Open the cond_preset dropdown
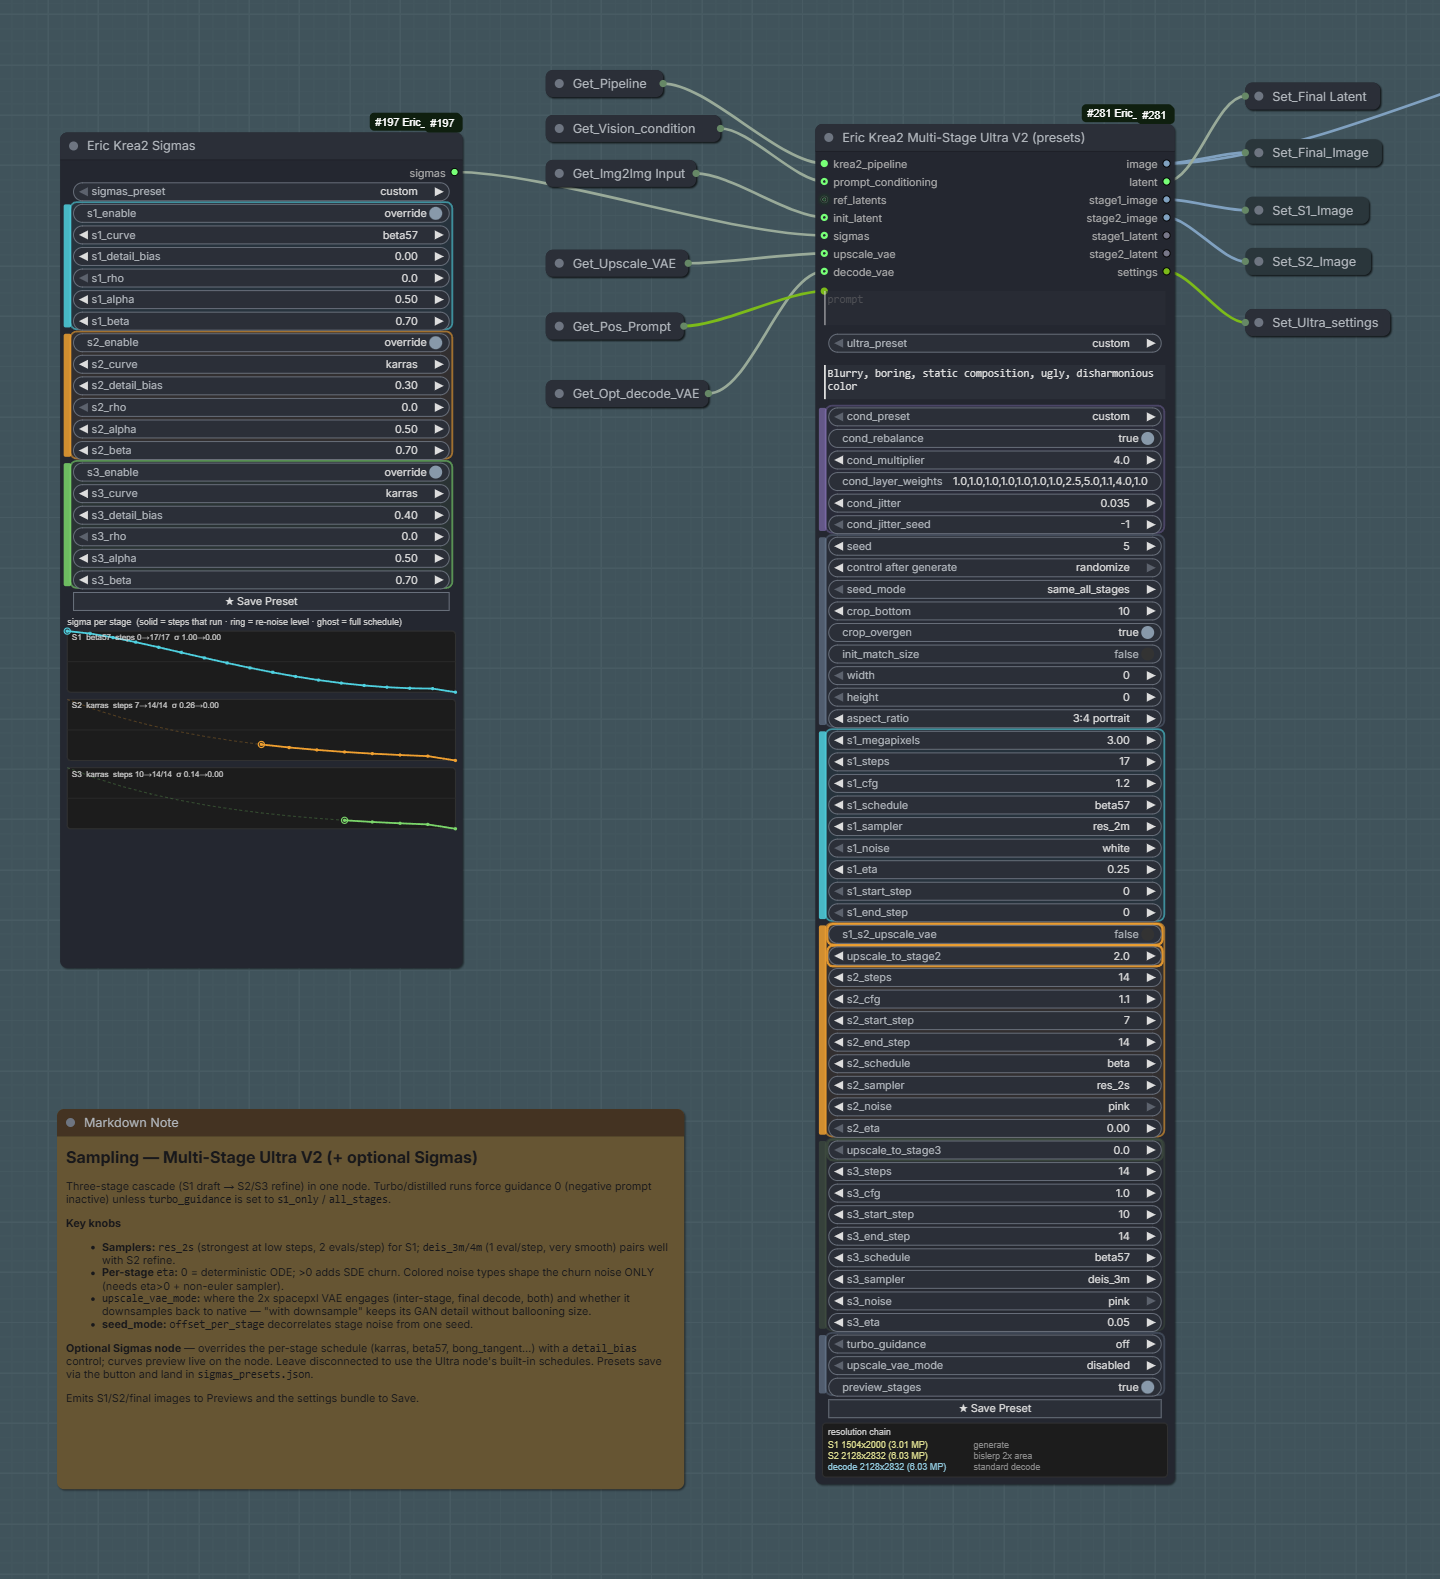 pos(994,416)
